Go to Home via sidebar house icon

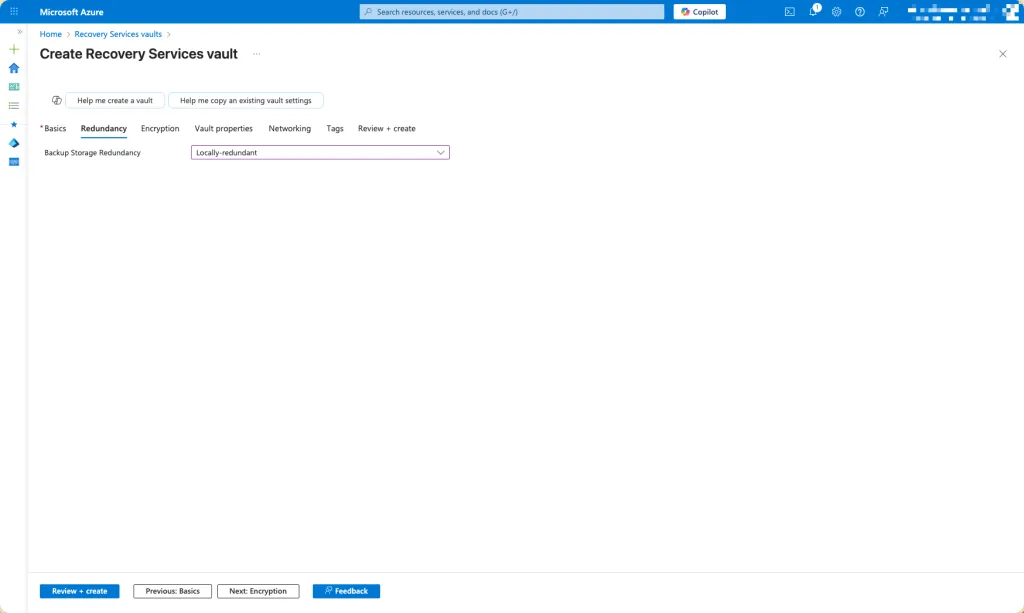tap(14, 68)
